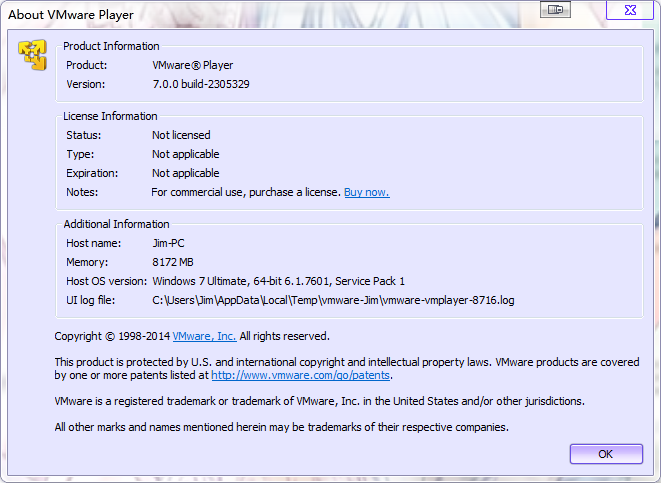Click the Host OS version value text
This screenshot has width=661, height=483.
pos(278,281)
